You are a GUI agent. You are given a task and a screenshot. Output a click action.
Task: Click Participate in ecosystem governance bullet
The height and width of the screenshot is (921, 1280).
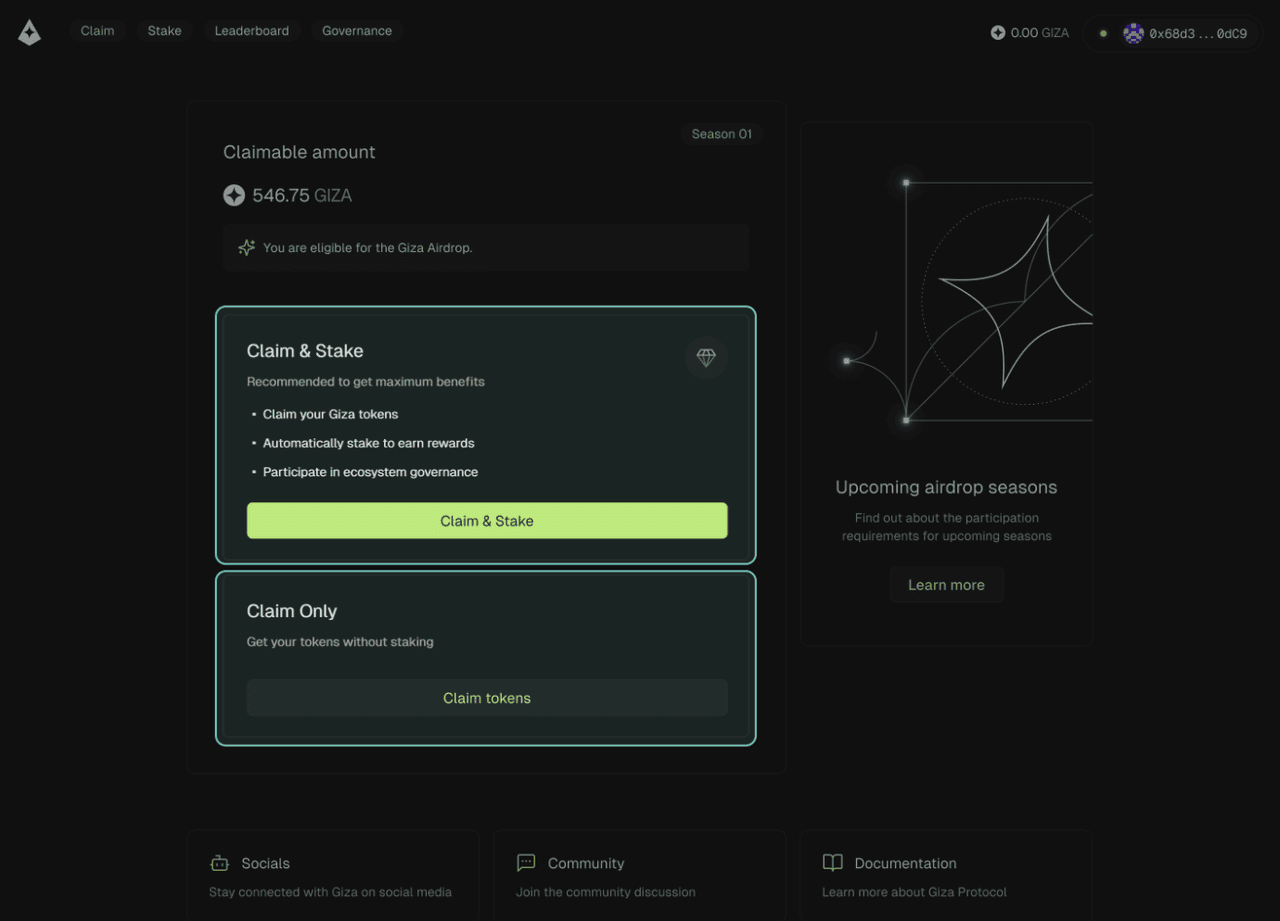pos(370,472)
